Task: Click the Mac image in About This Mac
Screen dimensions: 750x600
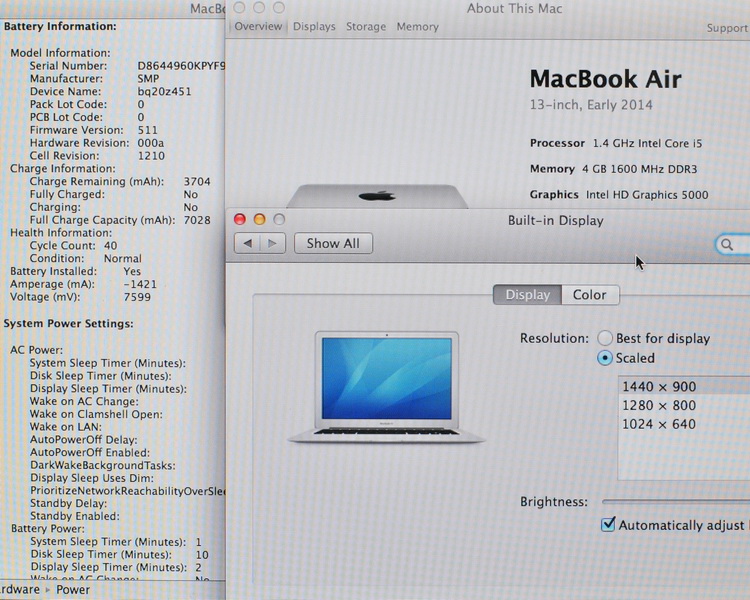Action: (x=377, y=196)
